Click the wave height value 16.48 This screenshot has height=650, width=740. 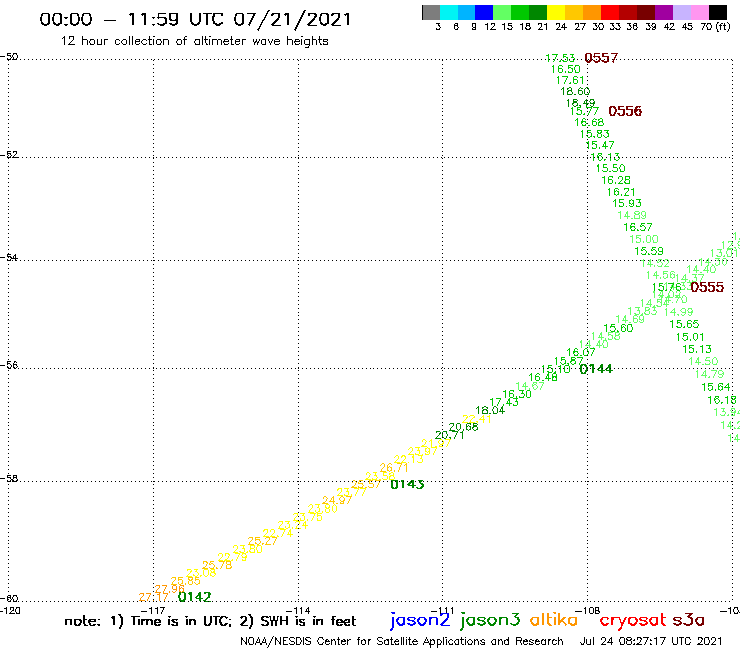pyautogui.click(x=542, y=378)
